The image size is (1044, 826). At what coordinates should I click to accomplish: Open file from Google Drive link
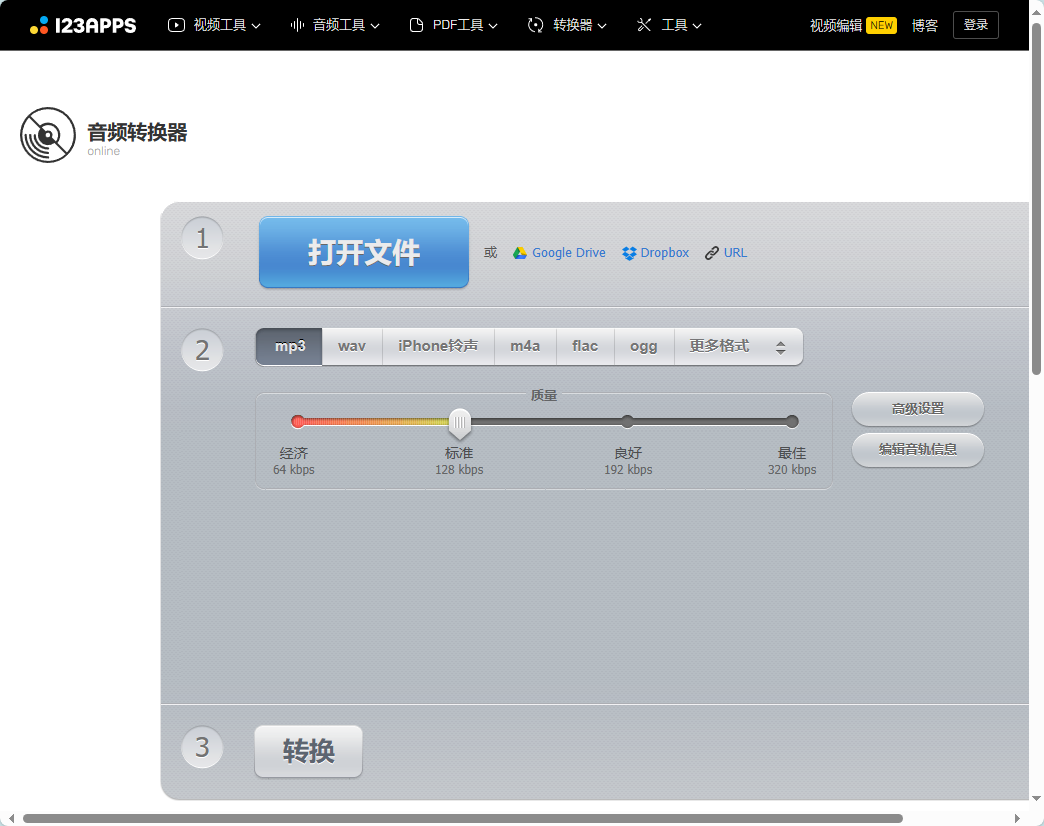point(569,253)
